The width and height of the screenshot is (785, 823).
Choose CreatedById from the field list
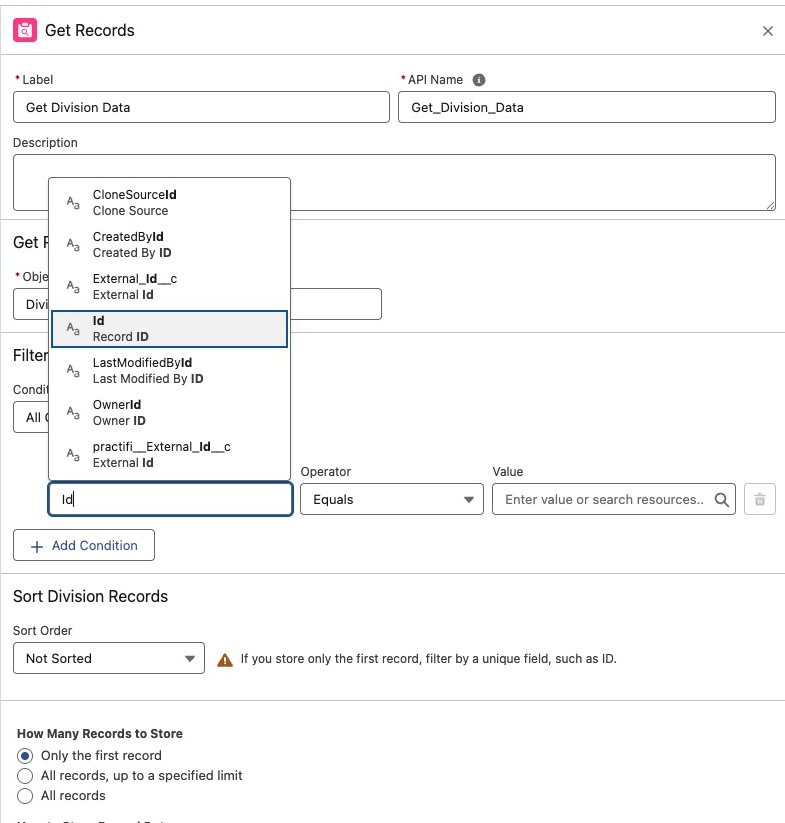pos(169,245)
